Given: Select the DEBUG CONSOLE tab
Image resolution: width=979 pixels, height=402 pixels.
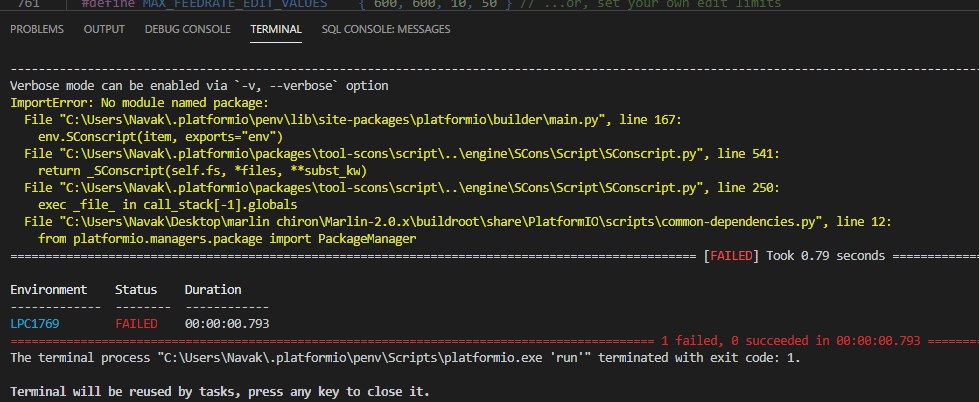Looking at the screenshot, I should (x=187, y=29).
